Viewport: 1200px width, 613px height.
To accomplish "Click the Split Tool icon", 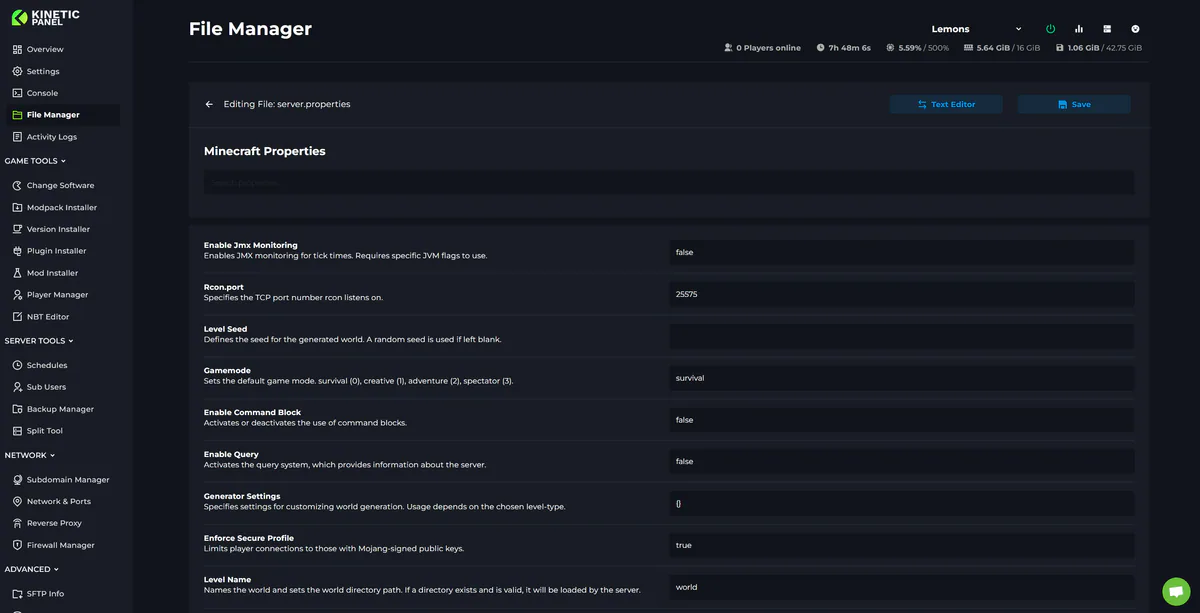I will [17, 431].
